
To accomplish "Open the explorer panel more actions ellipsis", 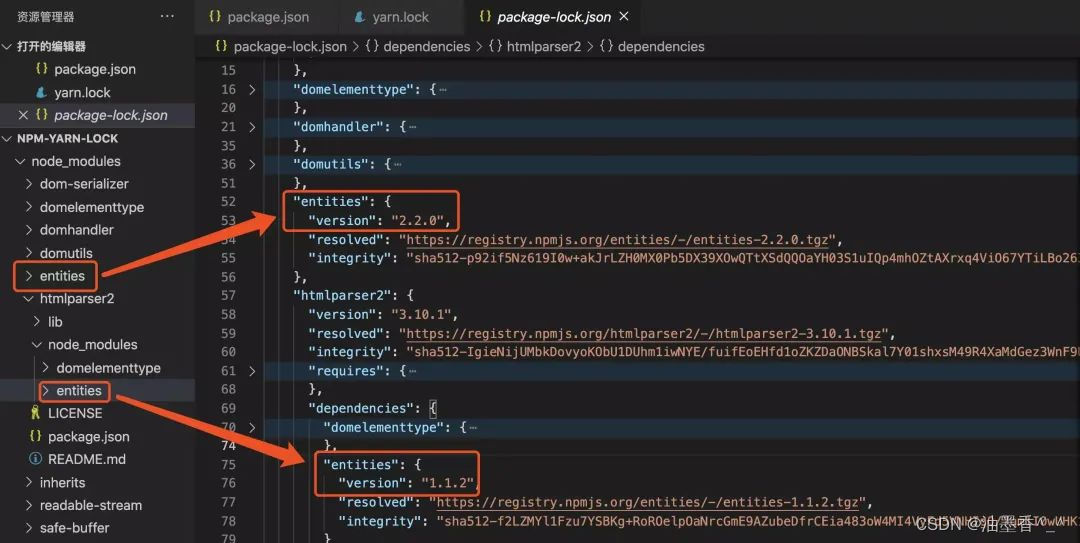I will pyautogui.click(x=167, y=17).
